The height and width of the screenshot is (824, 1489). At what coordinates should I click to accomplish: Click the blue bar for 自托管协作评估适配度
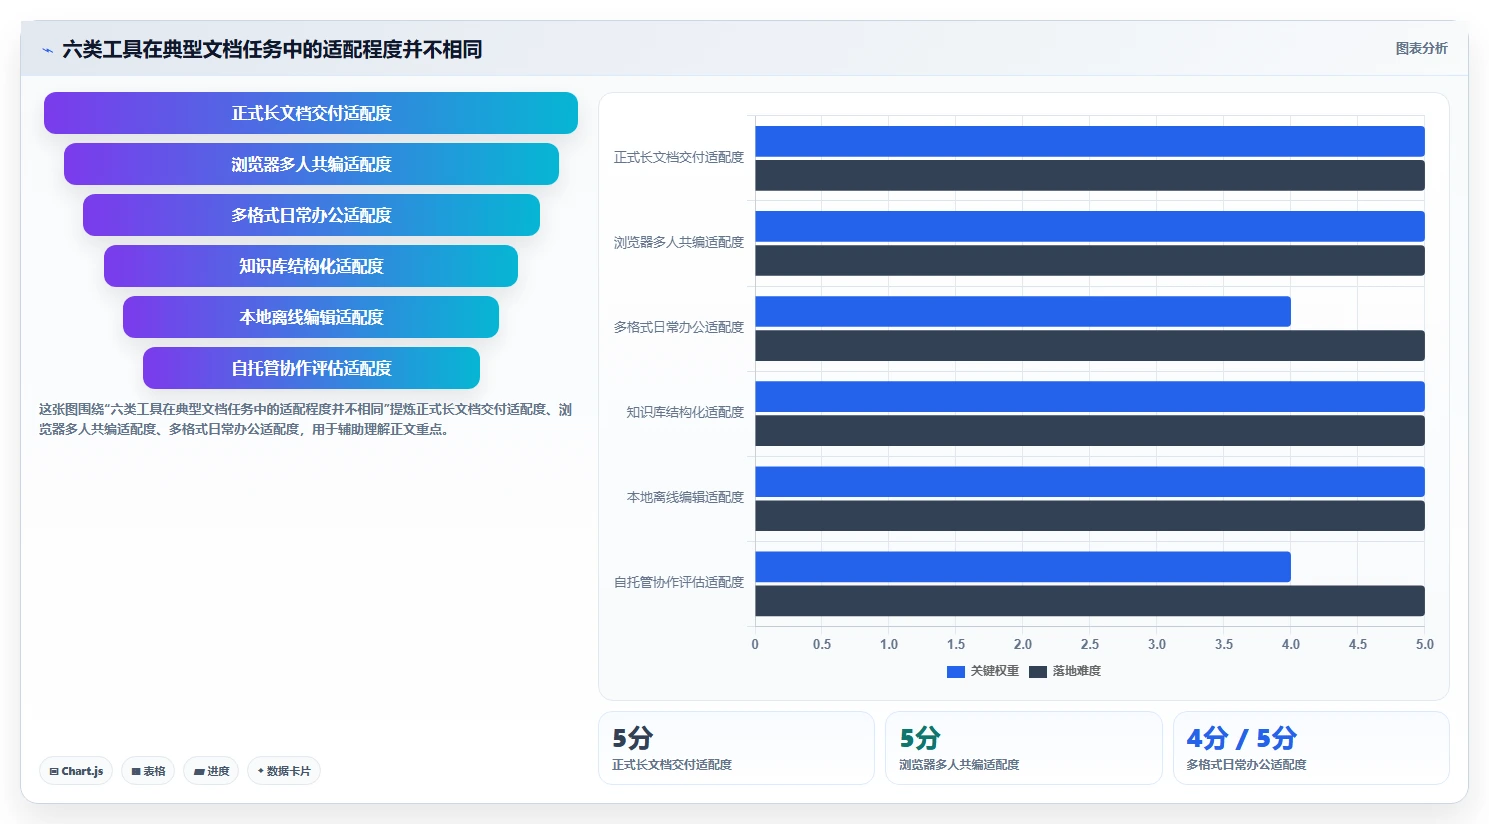tap(1023, 566)
